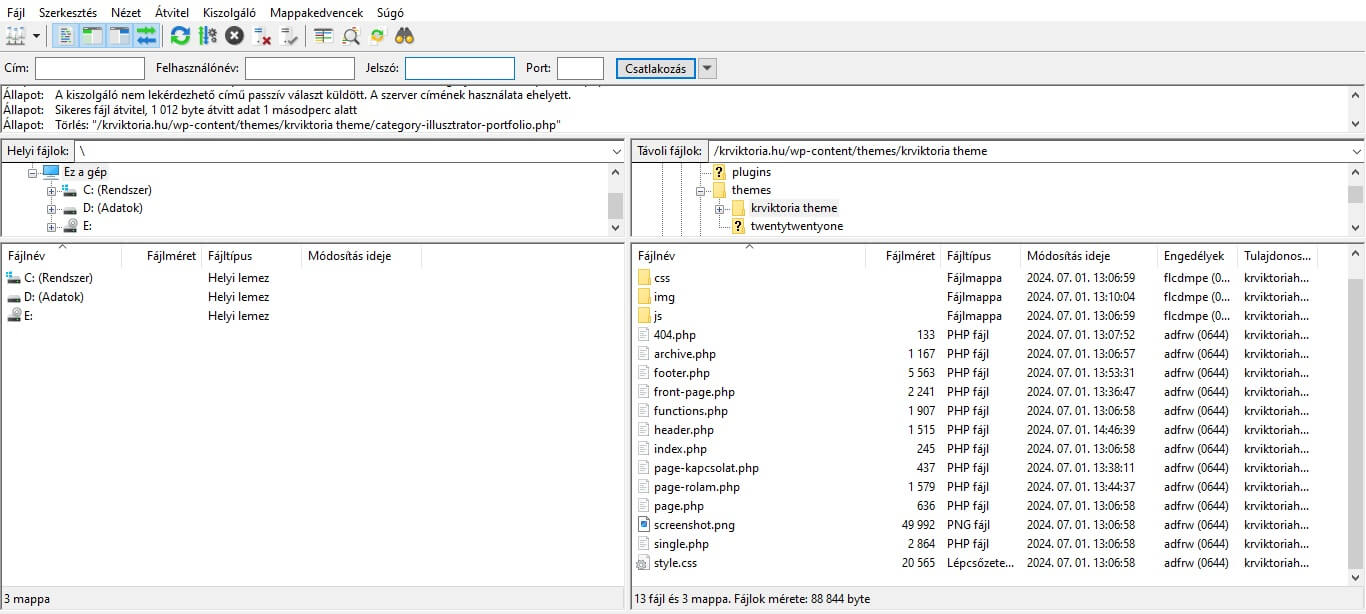This screenshot has height=614, width=1366.
Task: Click the Csatlakozás button
Action: tap(655, 68)
